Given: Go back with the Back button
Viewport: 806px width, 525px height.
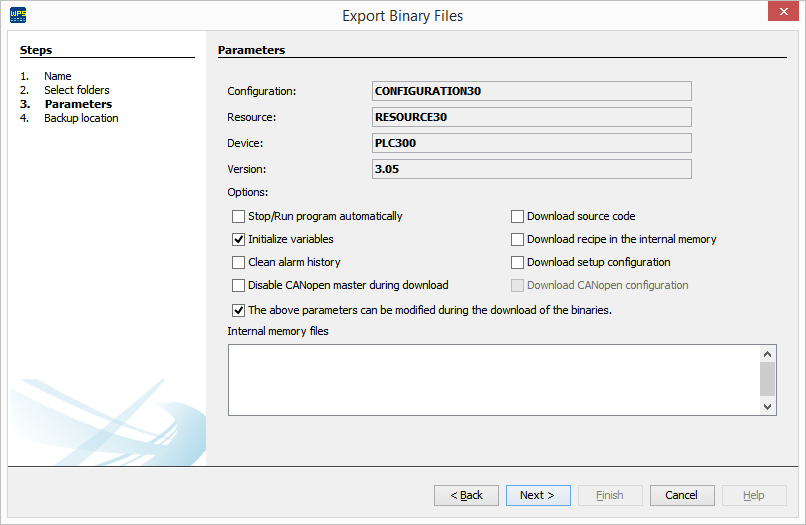Looking at the screenshot, I should coord(466,495).
